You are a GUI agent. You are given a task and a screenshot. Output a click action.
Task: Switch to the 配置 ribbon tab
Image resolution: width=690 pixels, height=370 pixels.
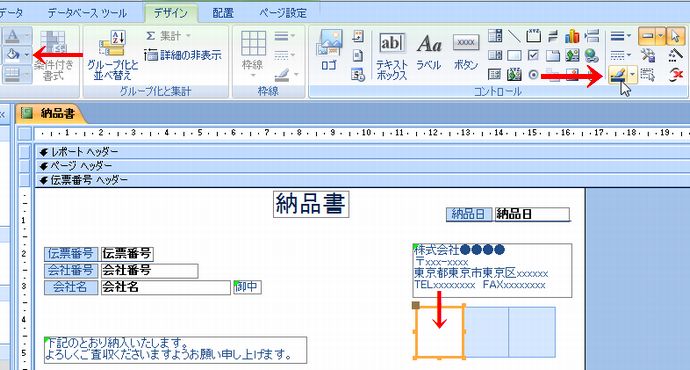tap(223, 13)
